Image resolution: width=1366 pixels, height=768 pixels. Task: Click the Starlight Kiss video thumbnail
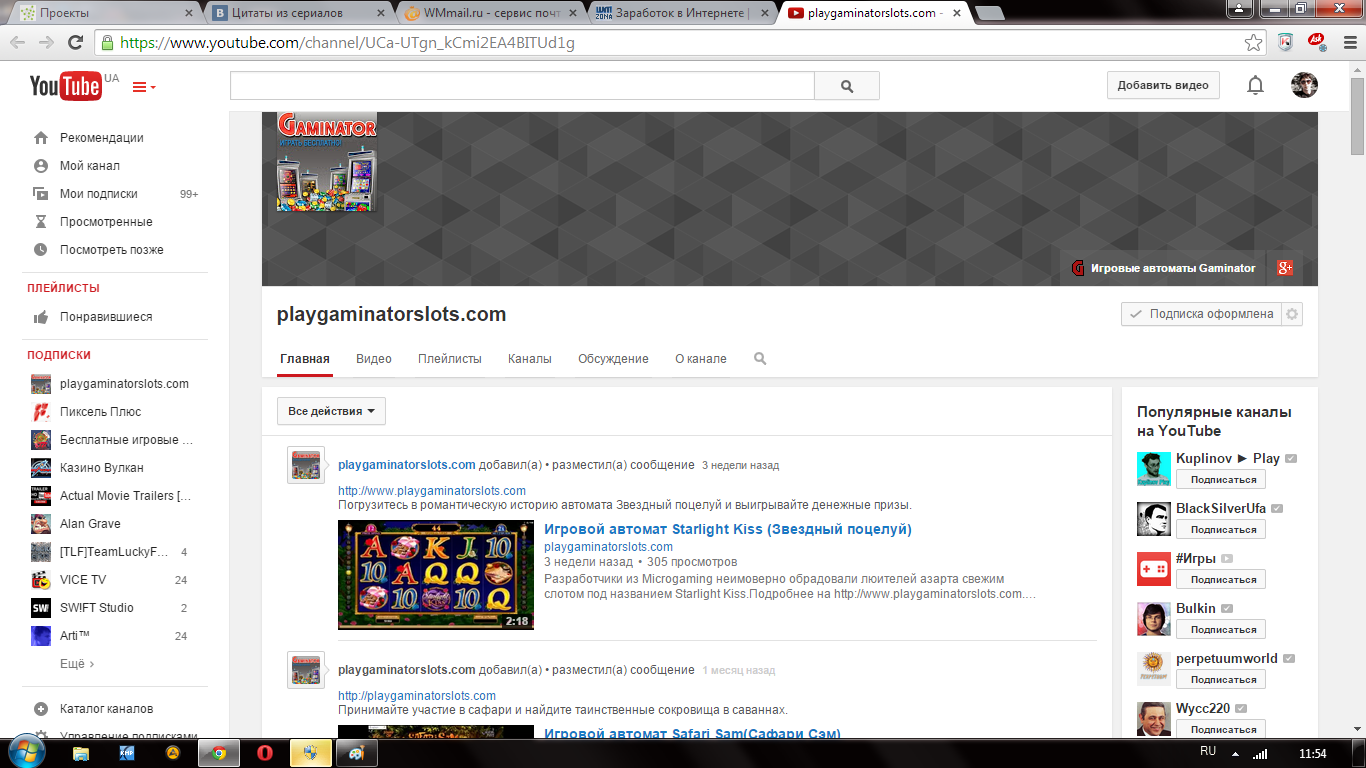pyautogui.click(x=436, y=575)
